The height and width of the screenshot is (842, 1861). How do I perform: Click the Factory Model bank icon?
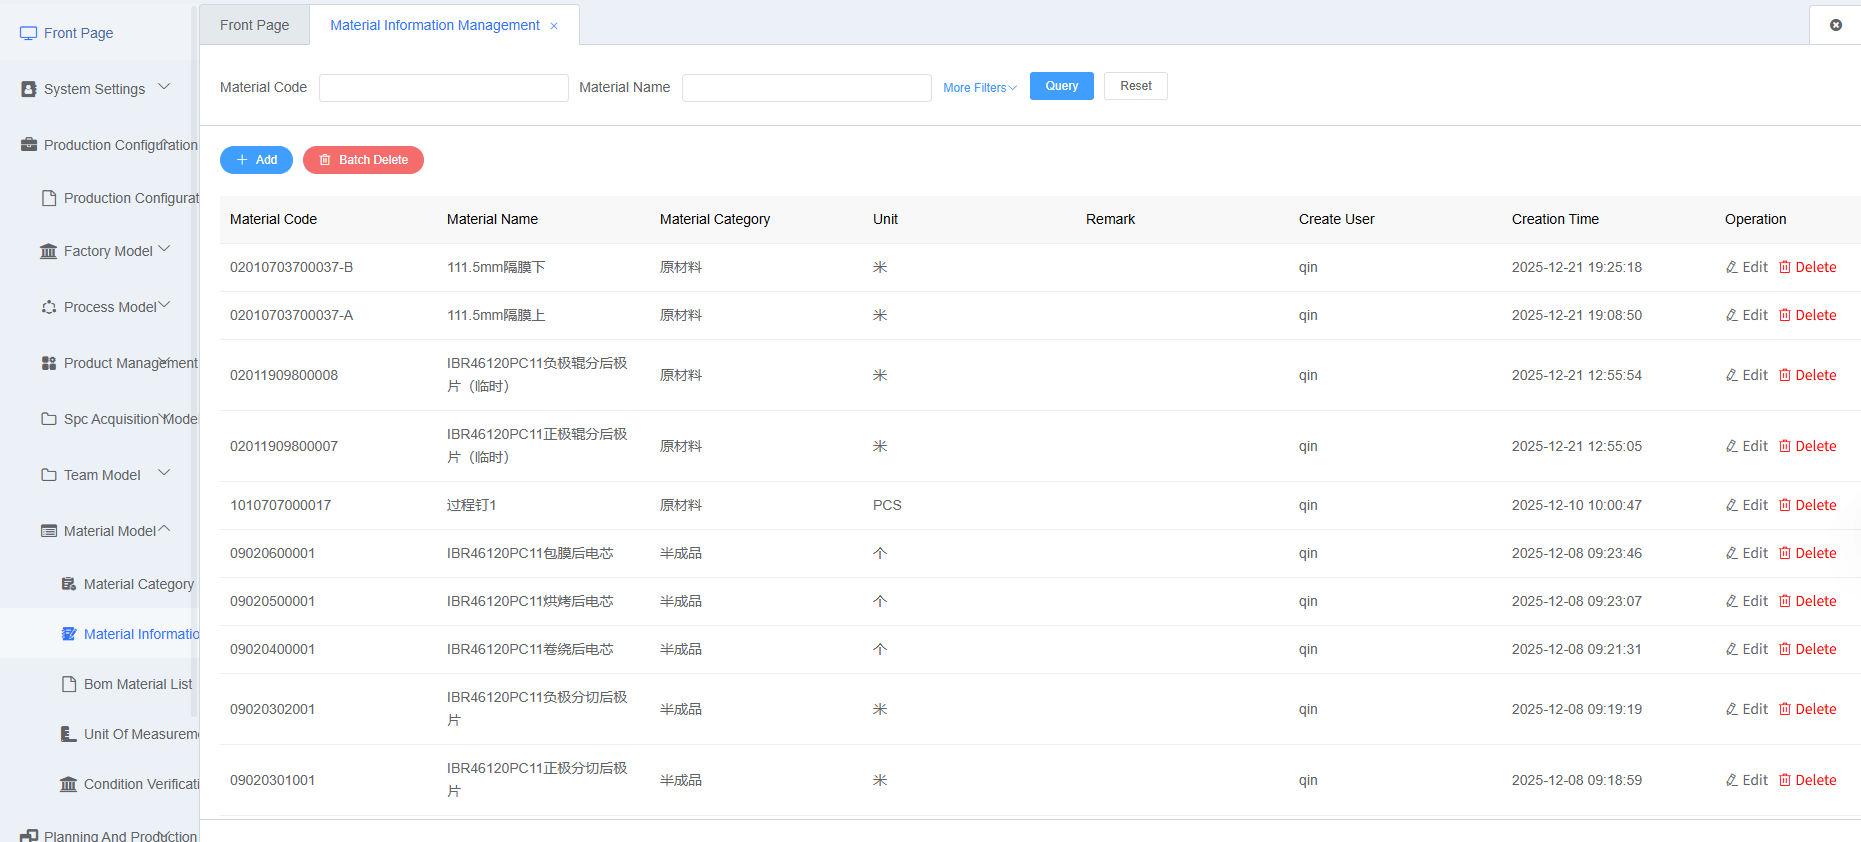48,251
